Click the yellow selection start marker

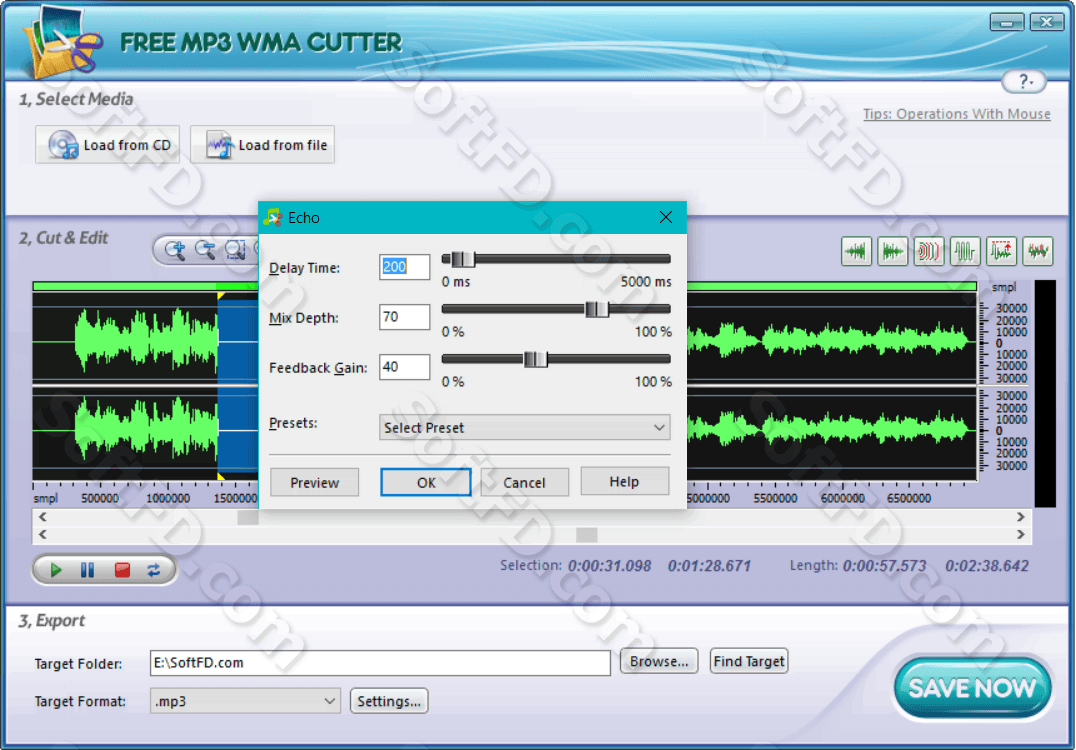click(221, 296)
